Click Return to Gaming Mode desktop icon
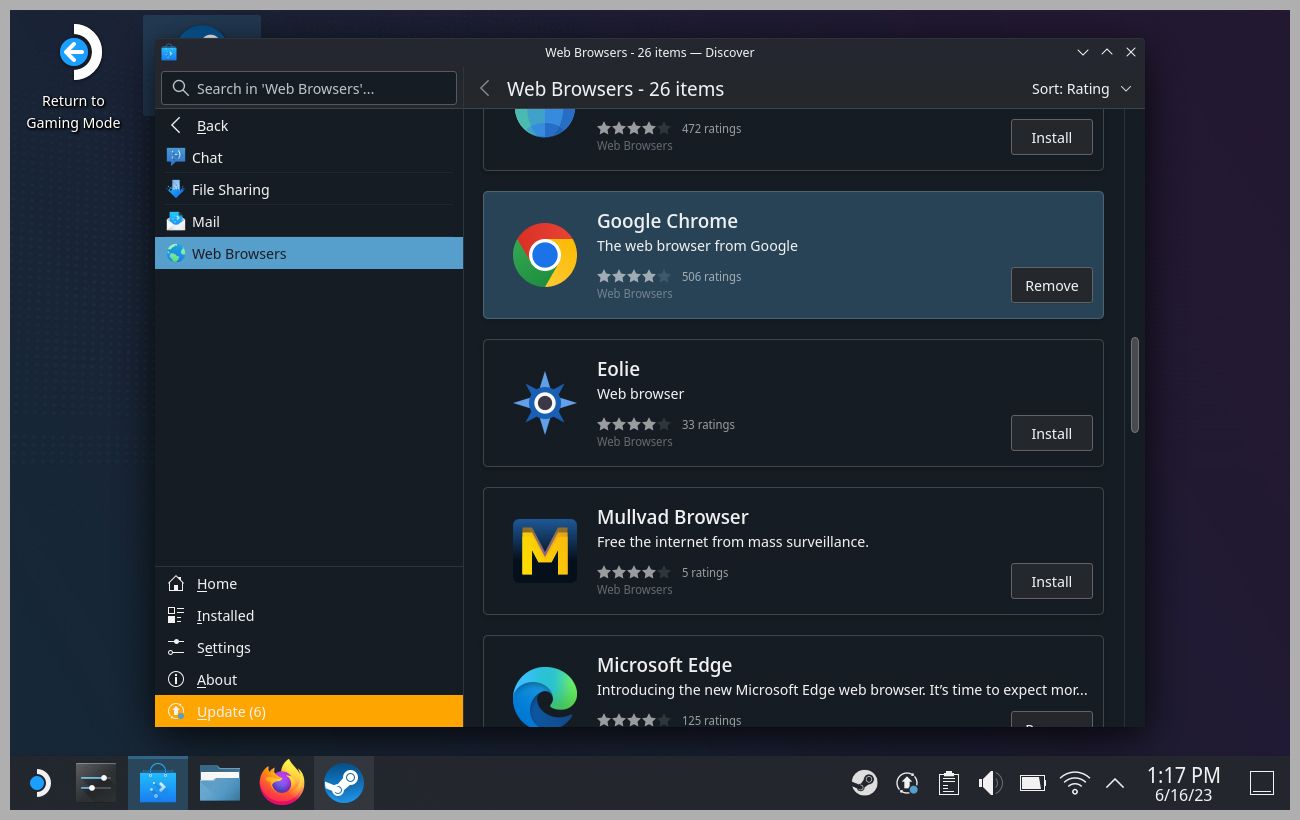 click(73, 78)
